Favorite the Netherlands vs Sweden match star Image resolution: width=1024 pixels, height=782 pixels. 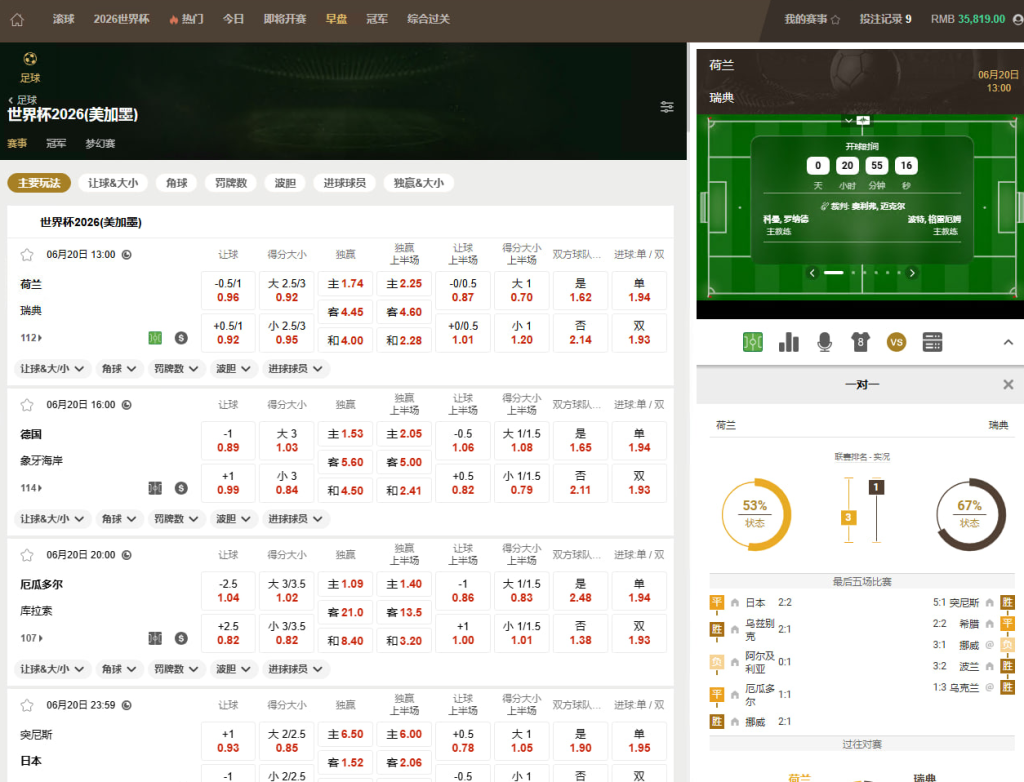click(x=27, y=255)
